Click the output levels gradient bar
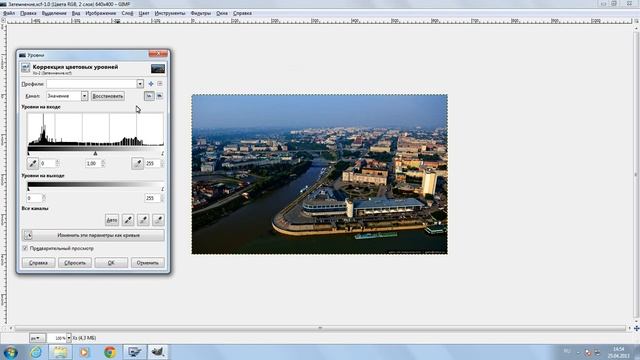Image resolution: width=640 pixels, height=360 pixels. point(96,185)
